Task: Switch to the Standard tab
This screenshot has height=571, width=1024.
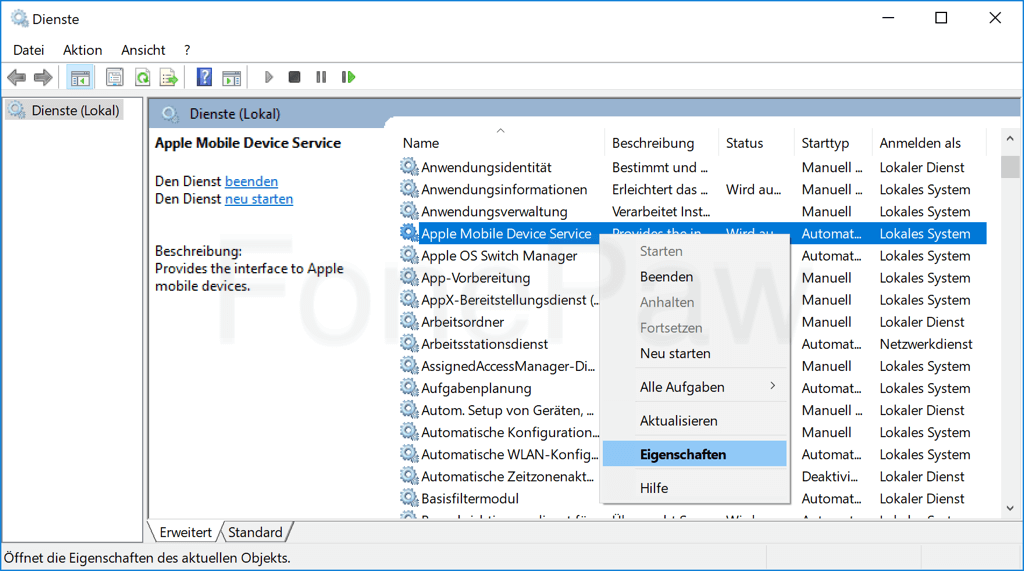Action: click(255, 532)
